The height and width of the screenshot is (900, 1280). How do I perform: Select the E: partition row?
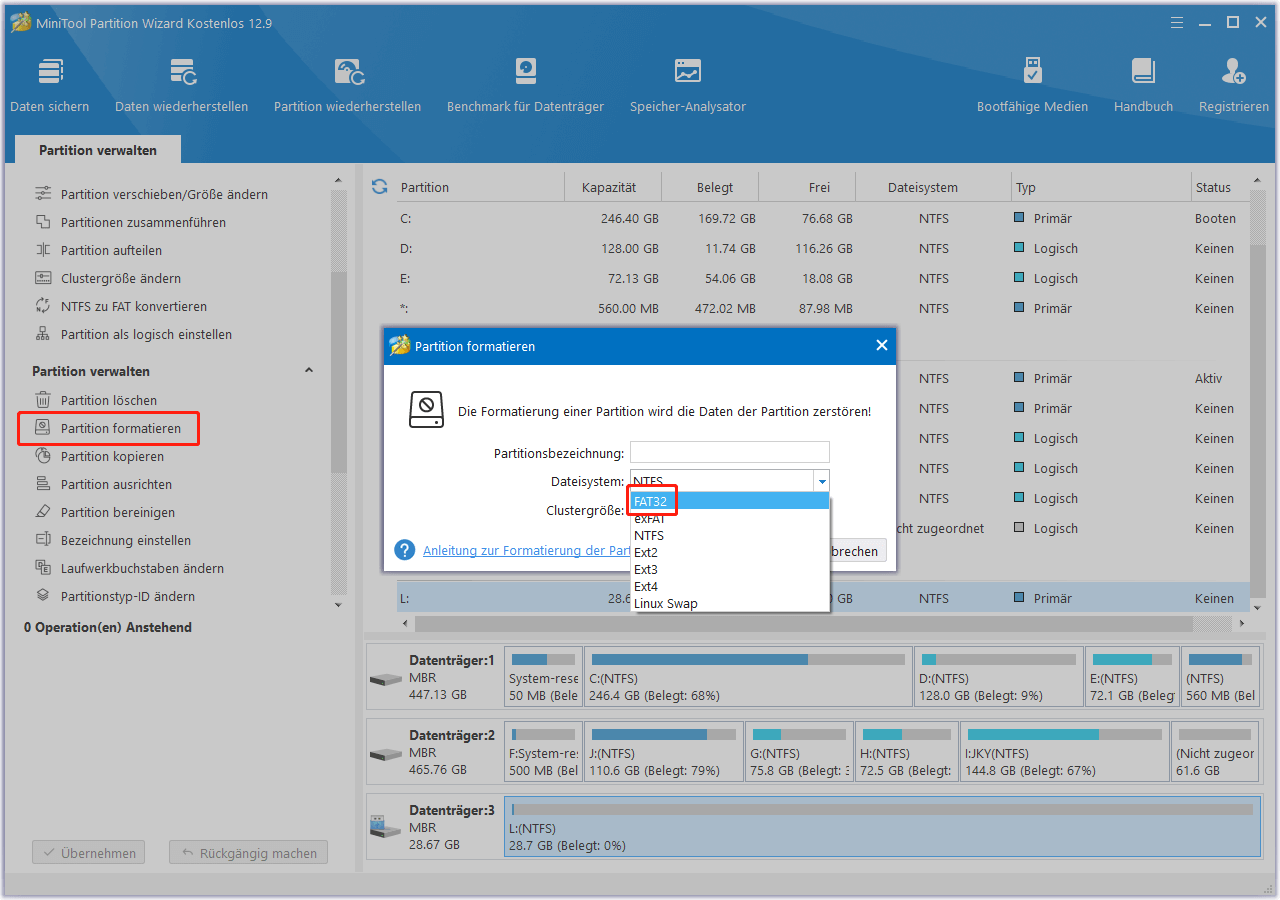pyautogui.click(x=823, y=278)
